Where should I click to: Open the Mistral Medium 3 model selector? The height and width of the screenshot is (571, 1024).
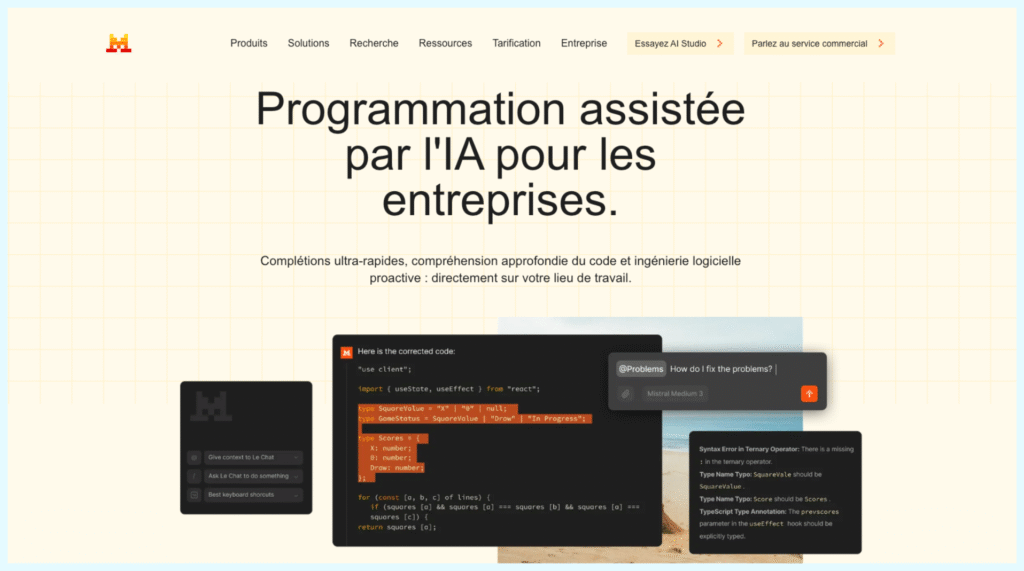pos(675,394)
